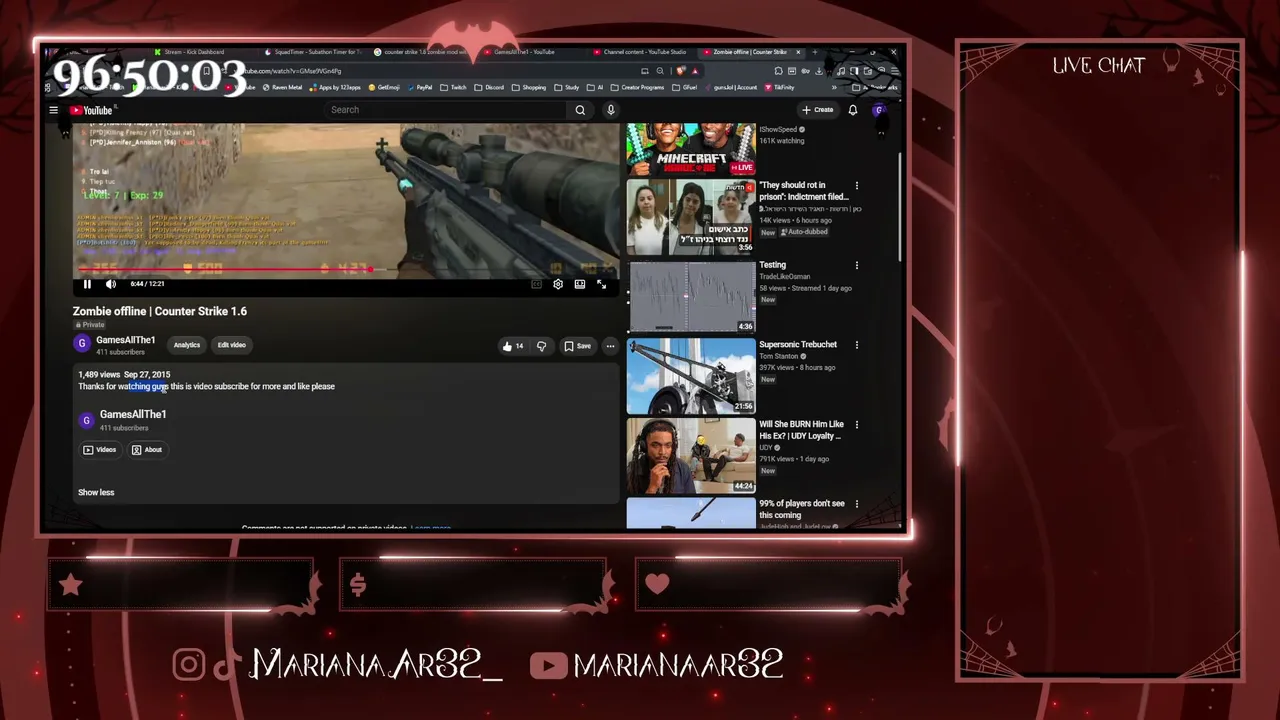Click the "1,489 views Sep 27, 2015" text
This screenshot has width=1280, height=720.
(x=124, y=375)
